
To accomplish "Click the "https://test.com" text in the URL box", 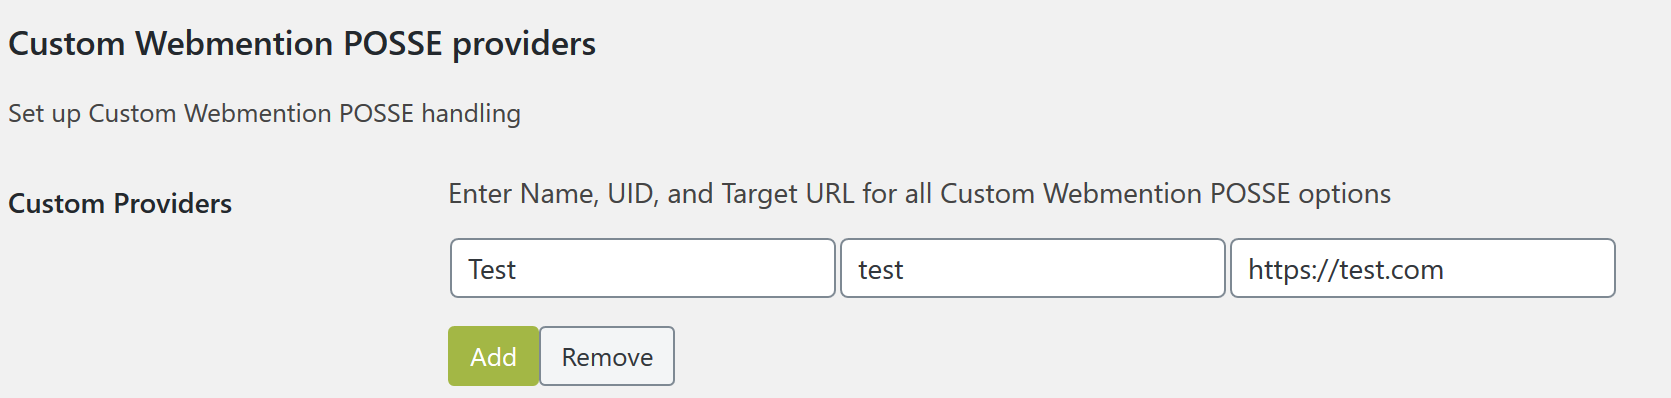I will tap(1346, 270).
